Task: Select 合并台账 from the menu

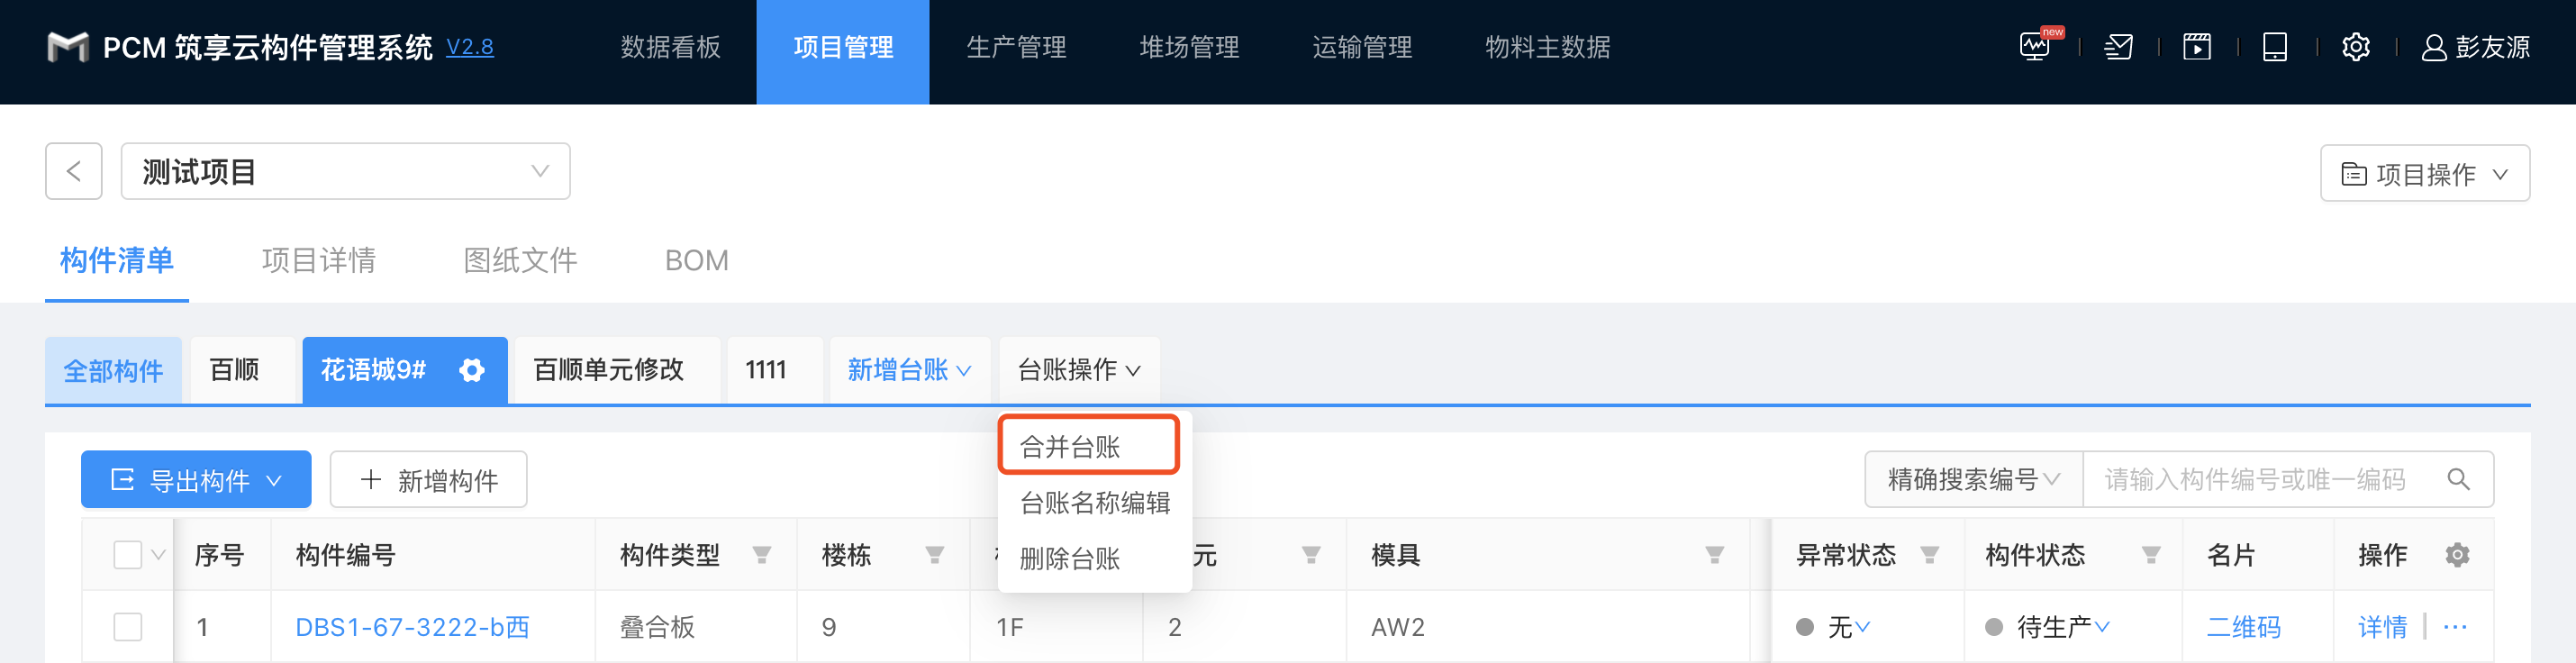Action: coord(1070,447)
